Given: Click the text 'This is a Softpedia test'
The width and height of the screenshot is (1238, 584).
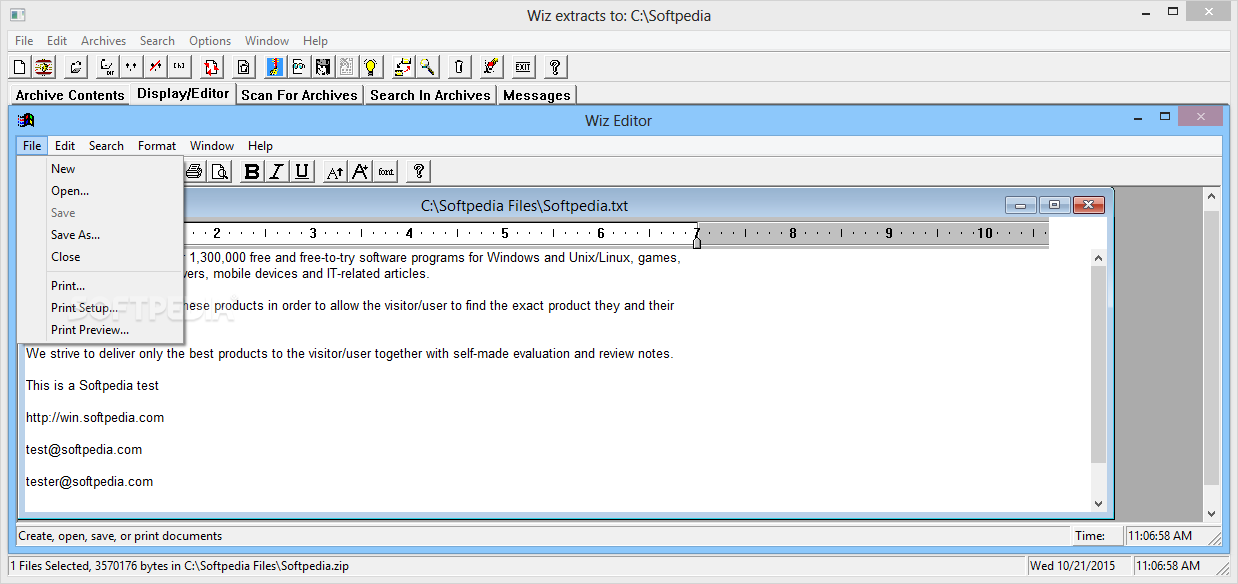Looking at the screenshot, I should coord(92,385).
